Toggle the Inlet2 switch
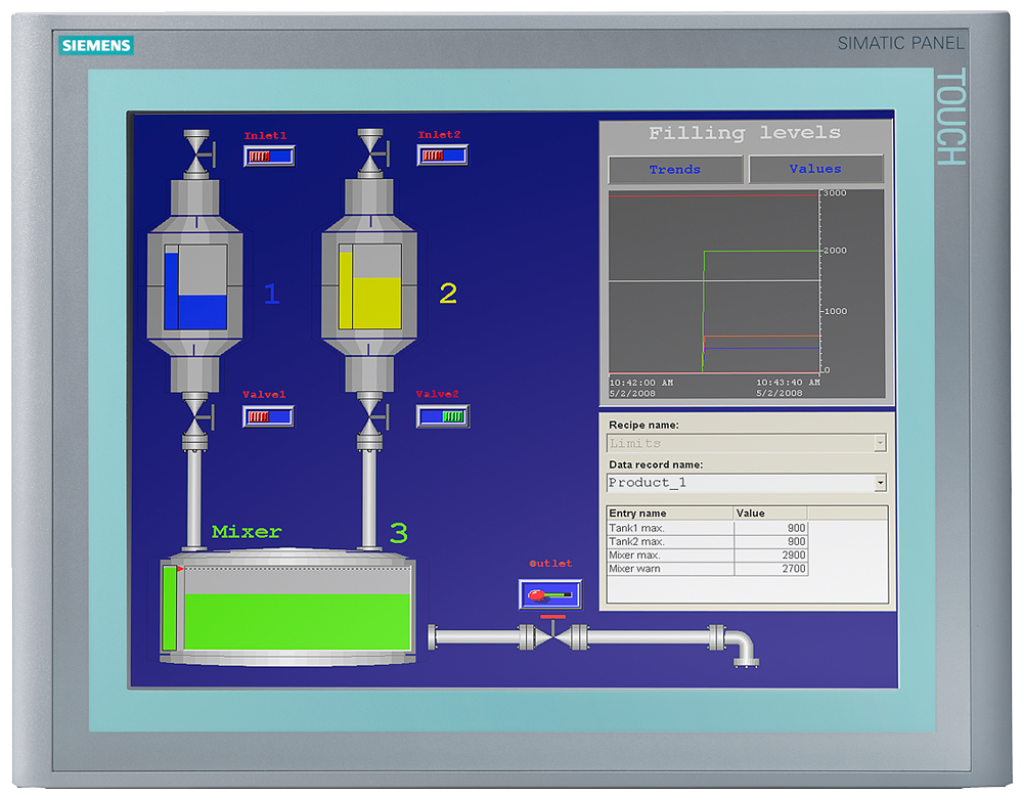Image resolution: width=1024 pixels, height=800 pixels. (x=443, y=155)
